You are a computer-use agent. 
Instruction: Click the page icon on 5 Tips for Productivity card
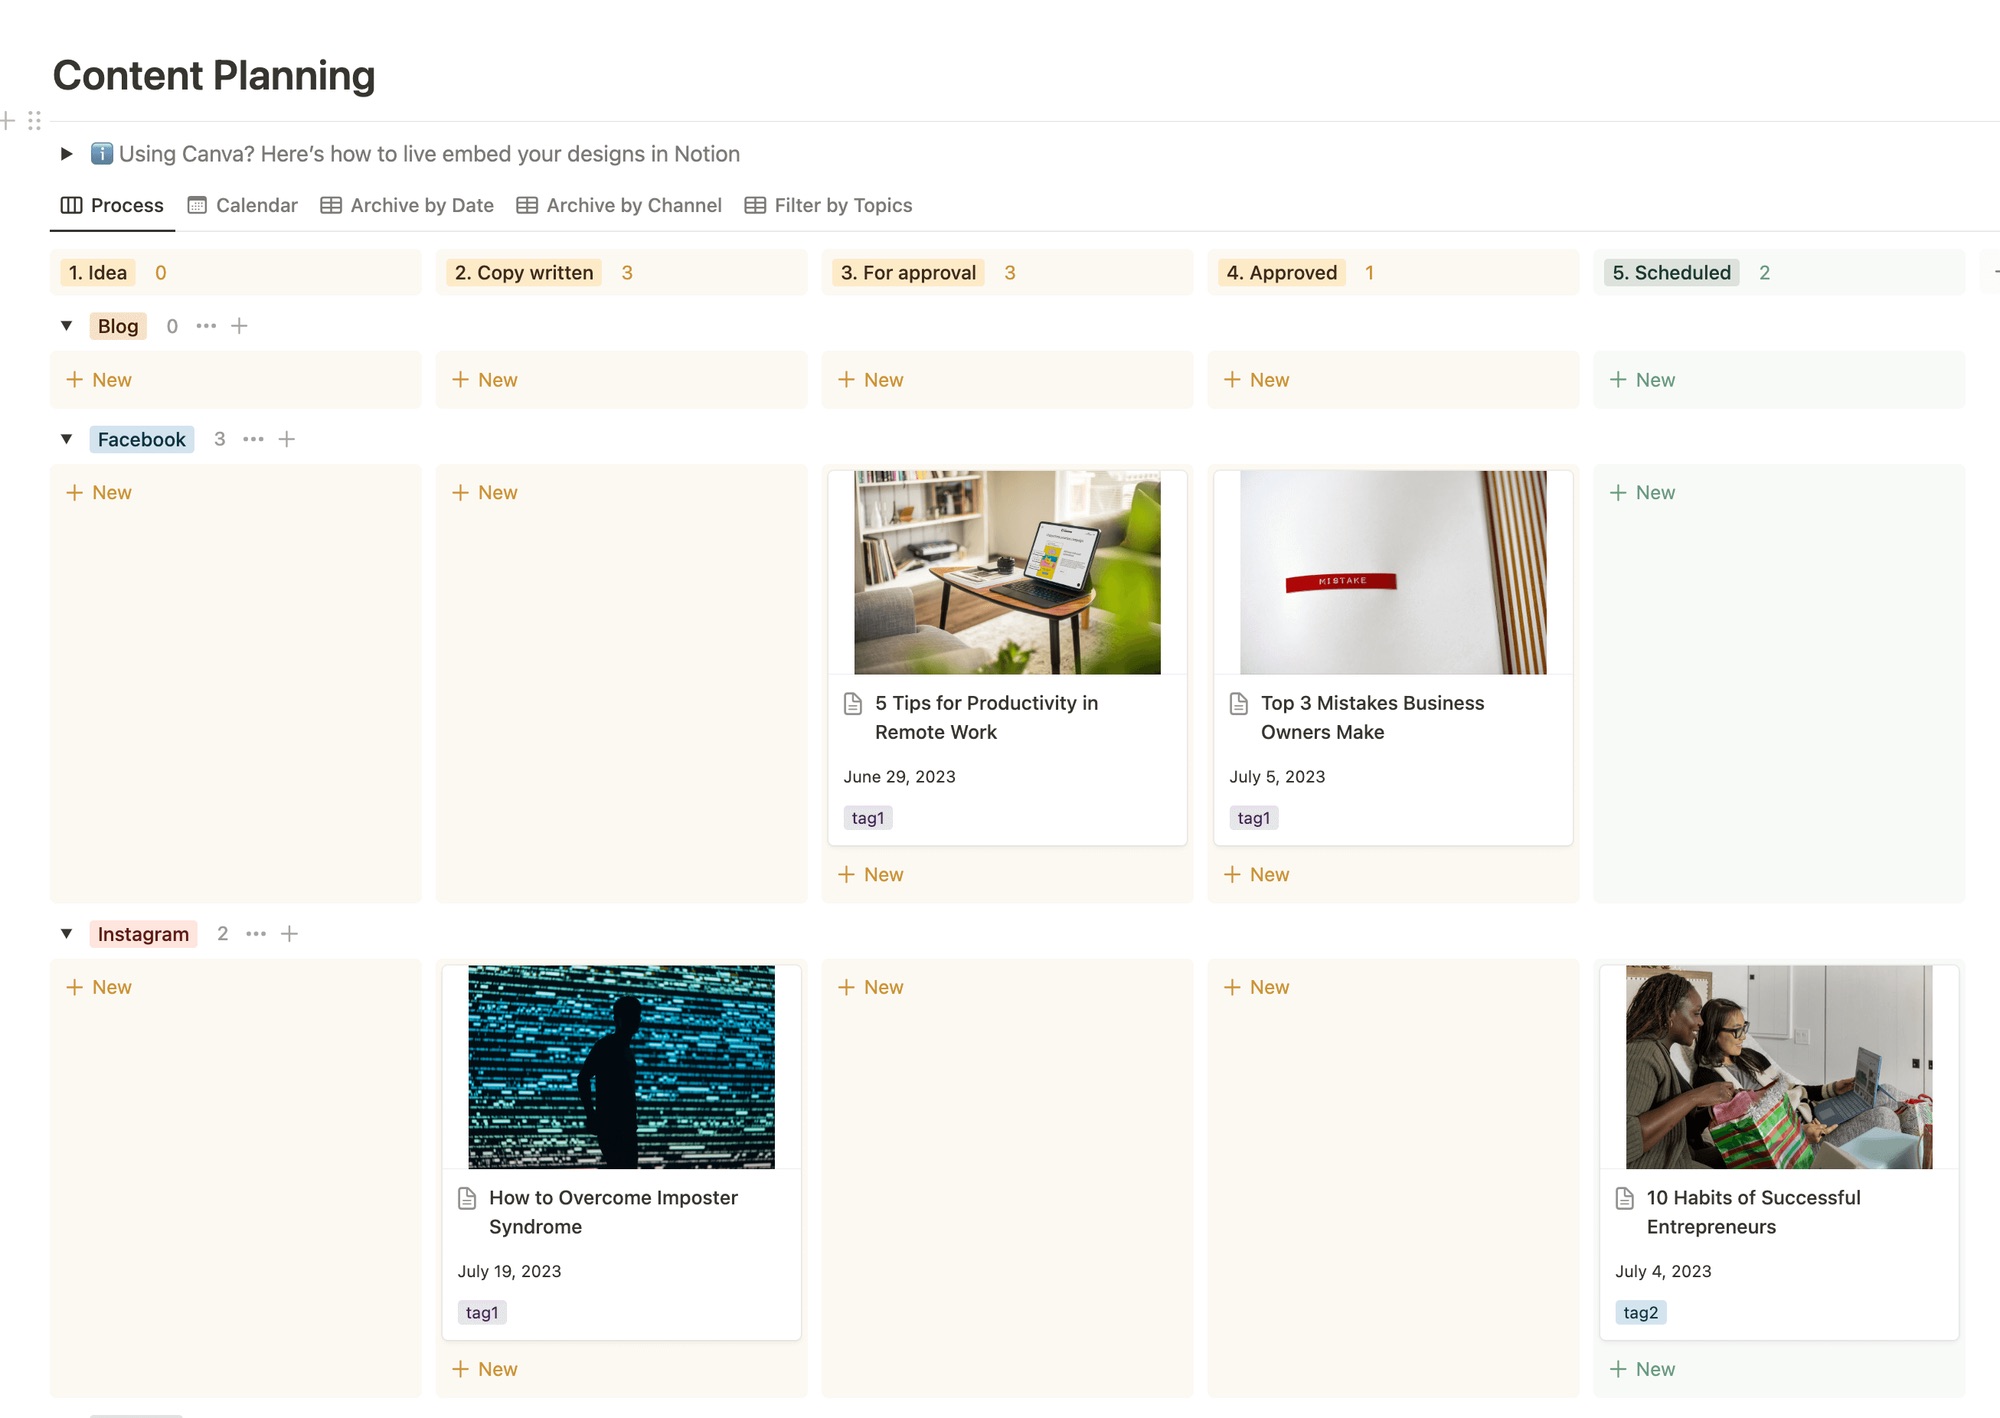tap(853, 704)
